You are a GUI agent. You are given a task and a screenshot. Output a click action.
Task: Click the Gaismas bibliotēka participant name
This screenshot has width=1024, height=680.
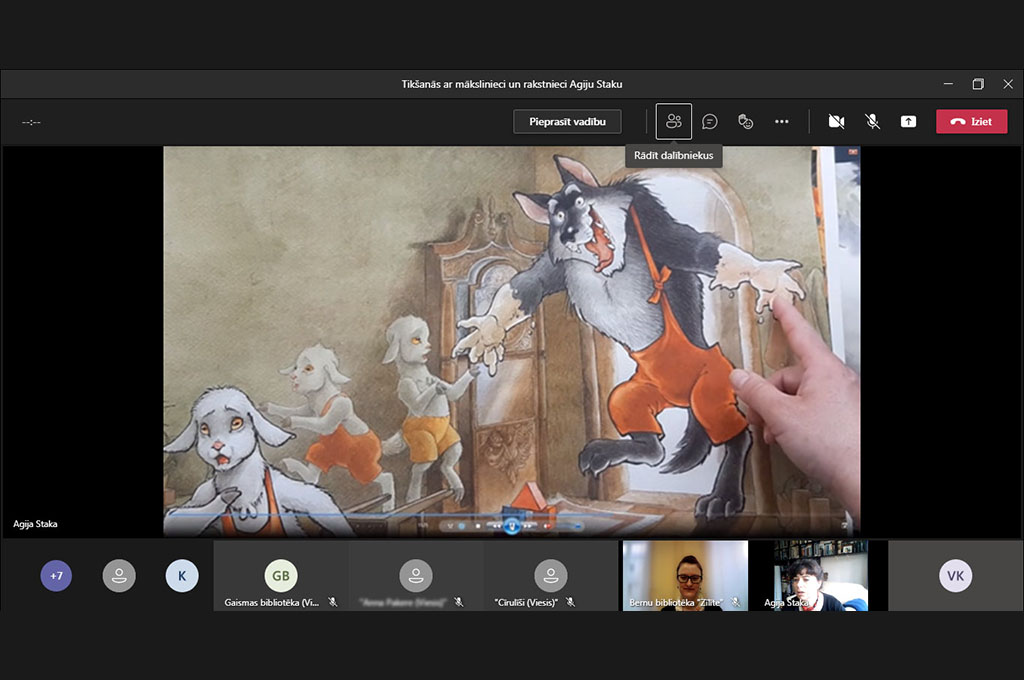click(x=272, y=602)
